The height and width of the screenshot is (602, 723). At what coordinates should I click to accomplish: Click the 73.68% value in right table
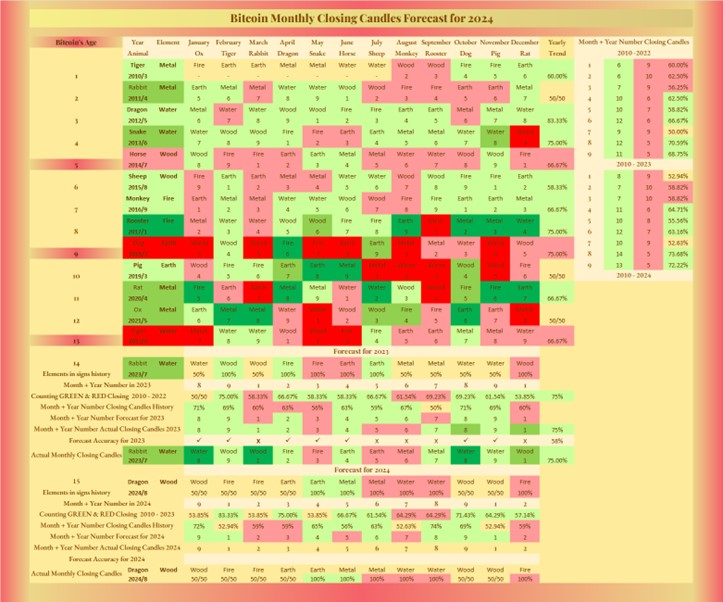pos(677,254)
